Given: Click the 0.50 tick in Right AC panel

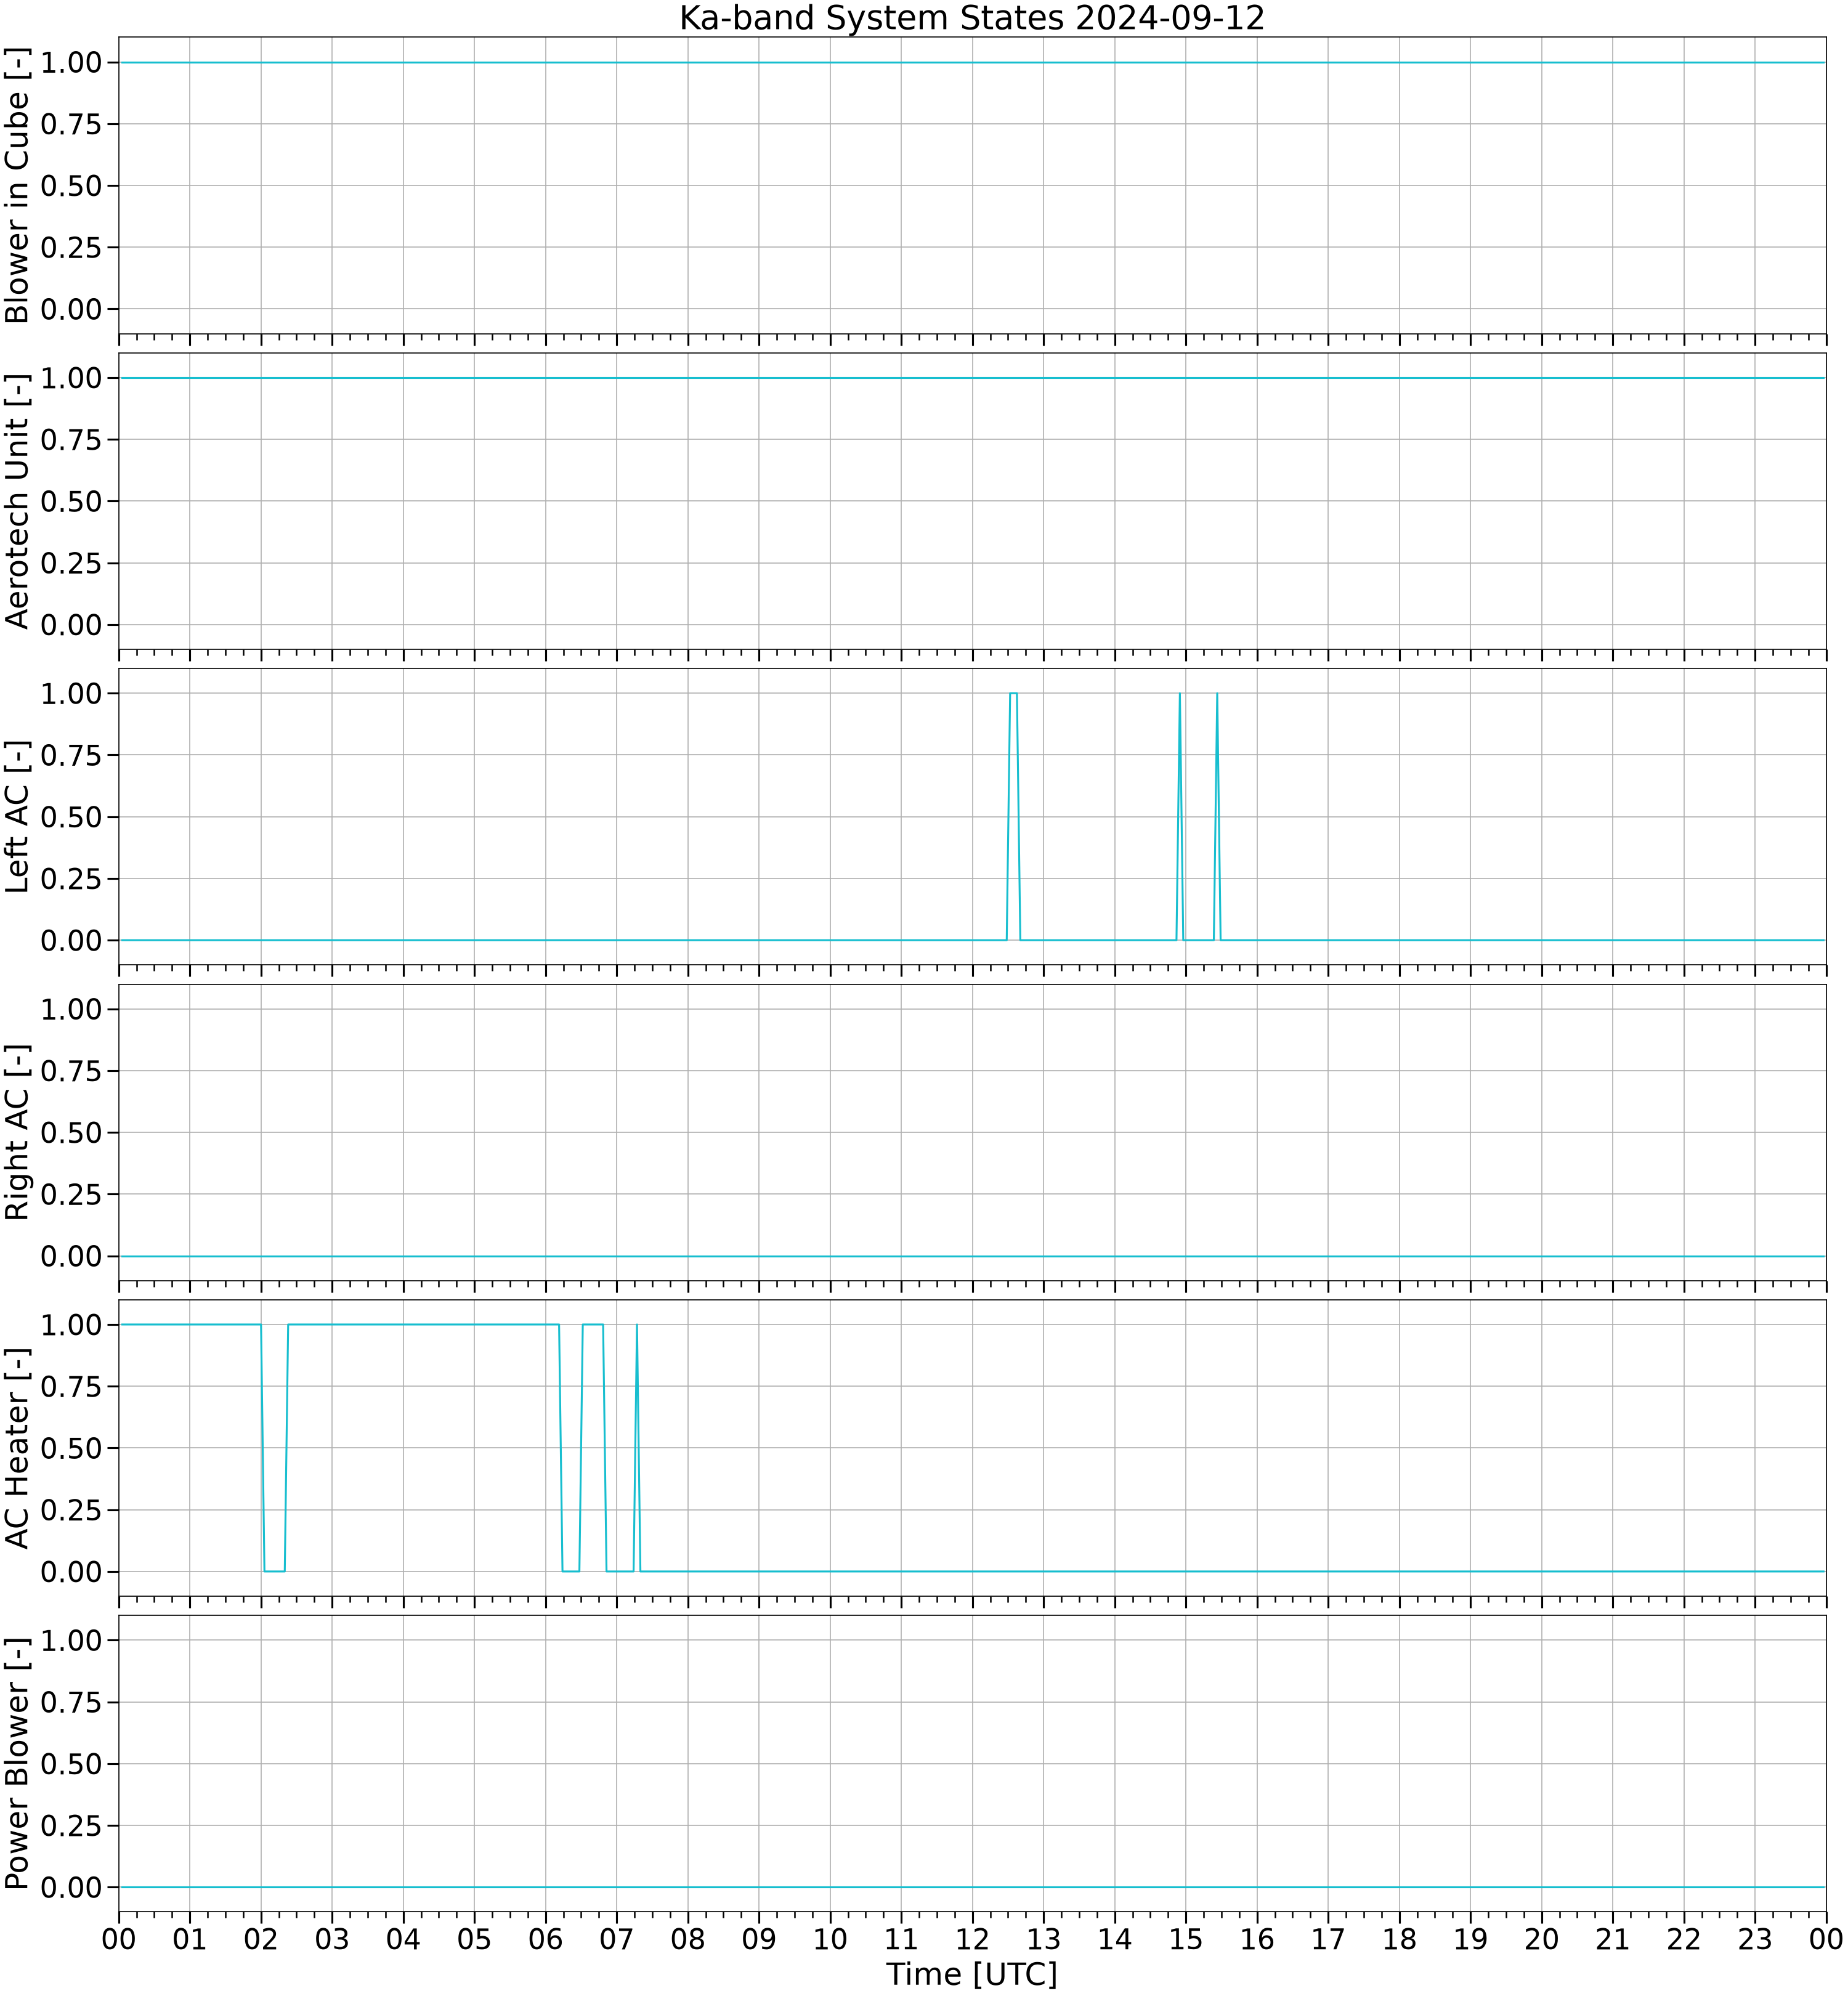Looking at the screenshot, I should pyautogui.click(x=71, y=1132).
